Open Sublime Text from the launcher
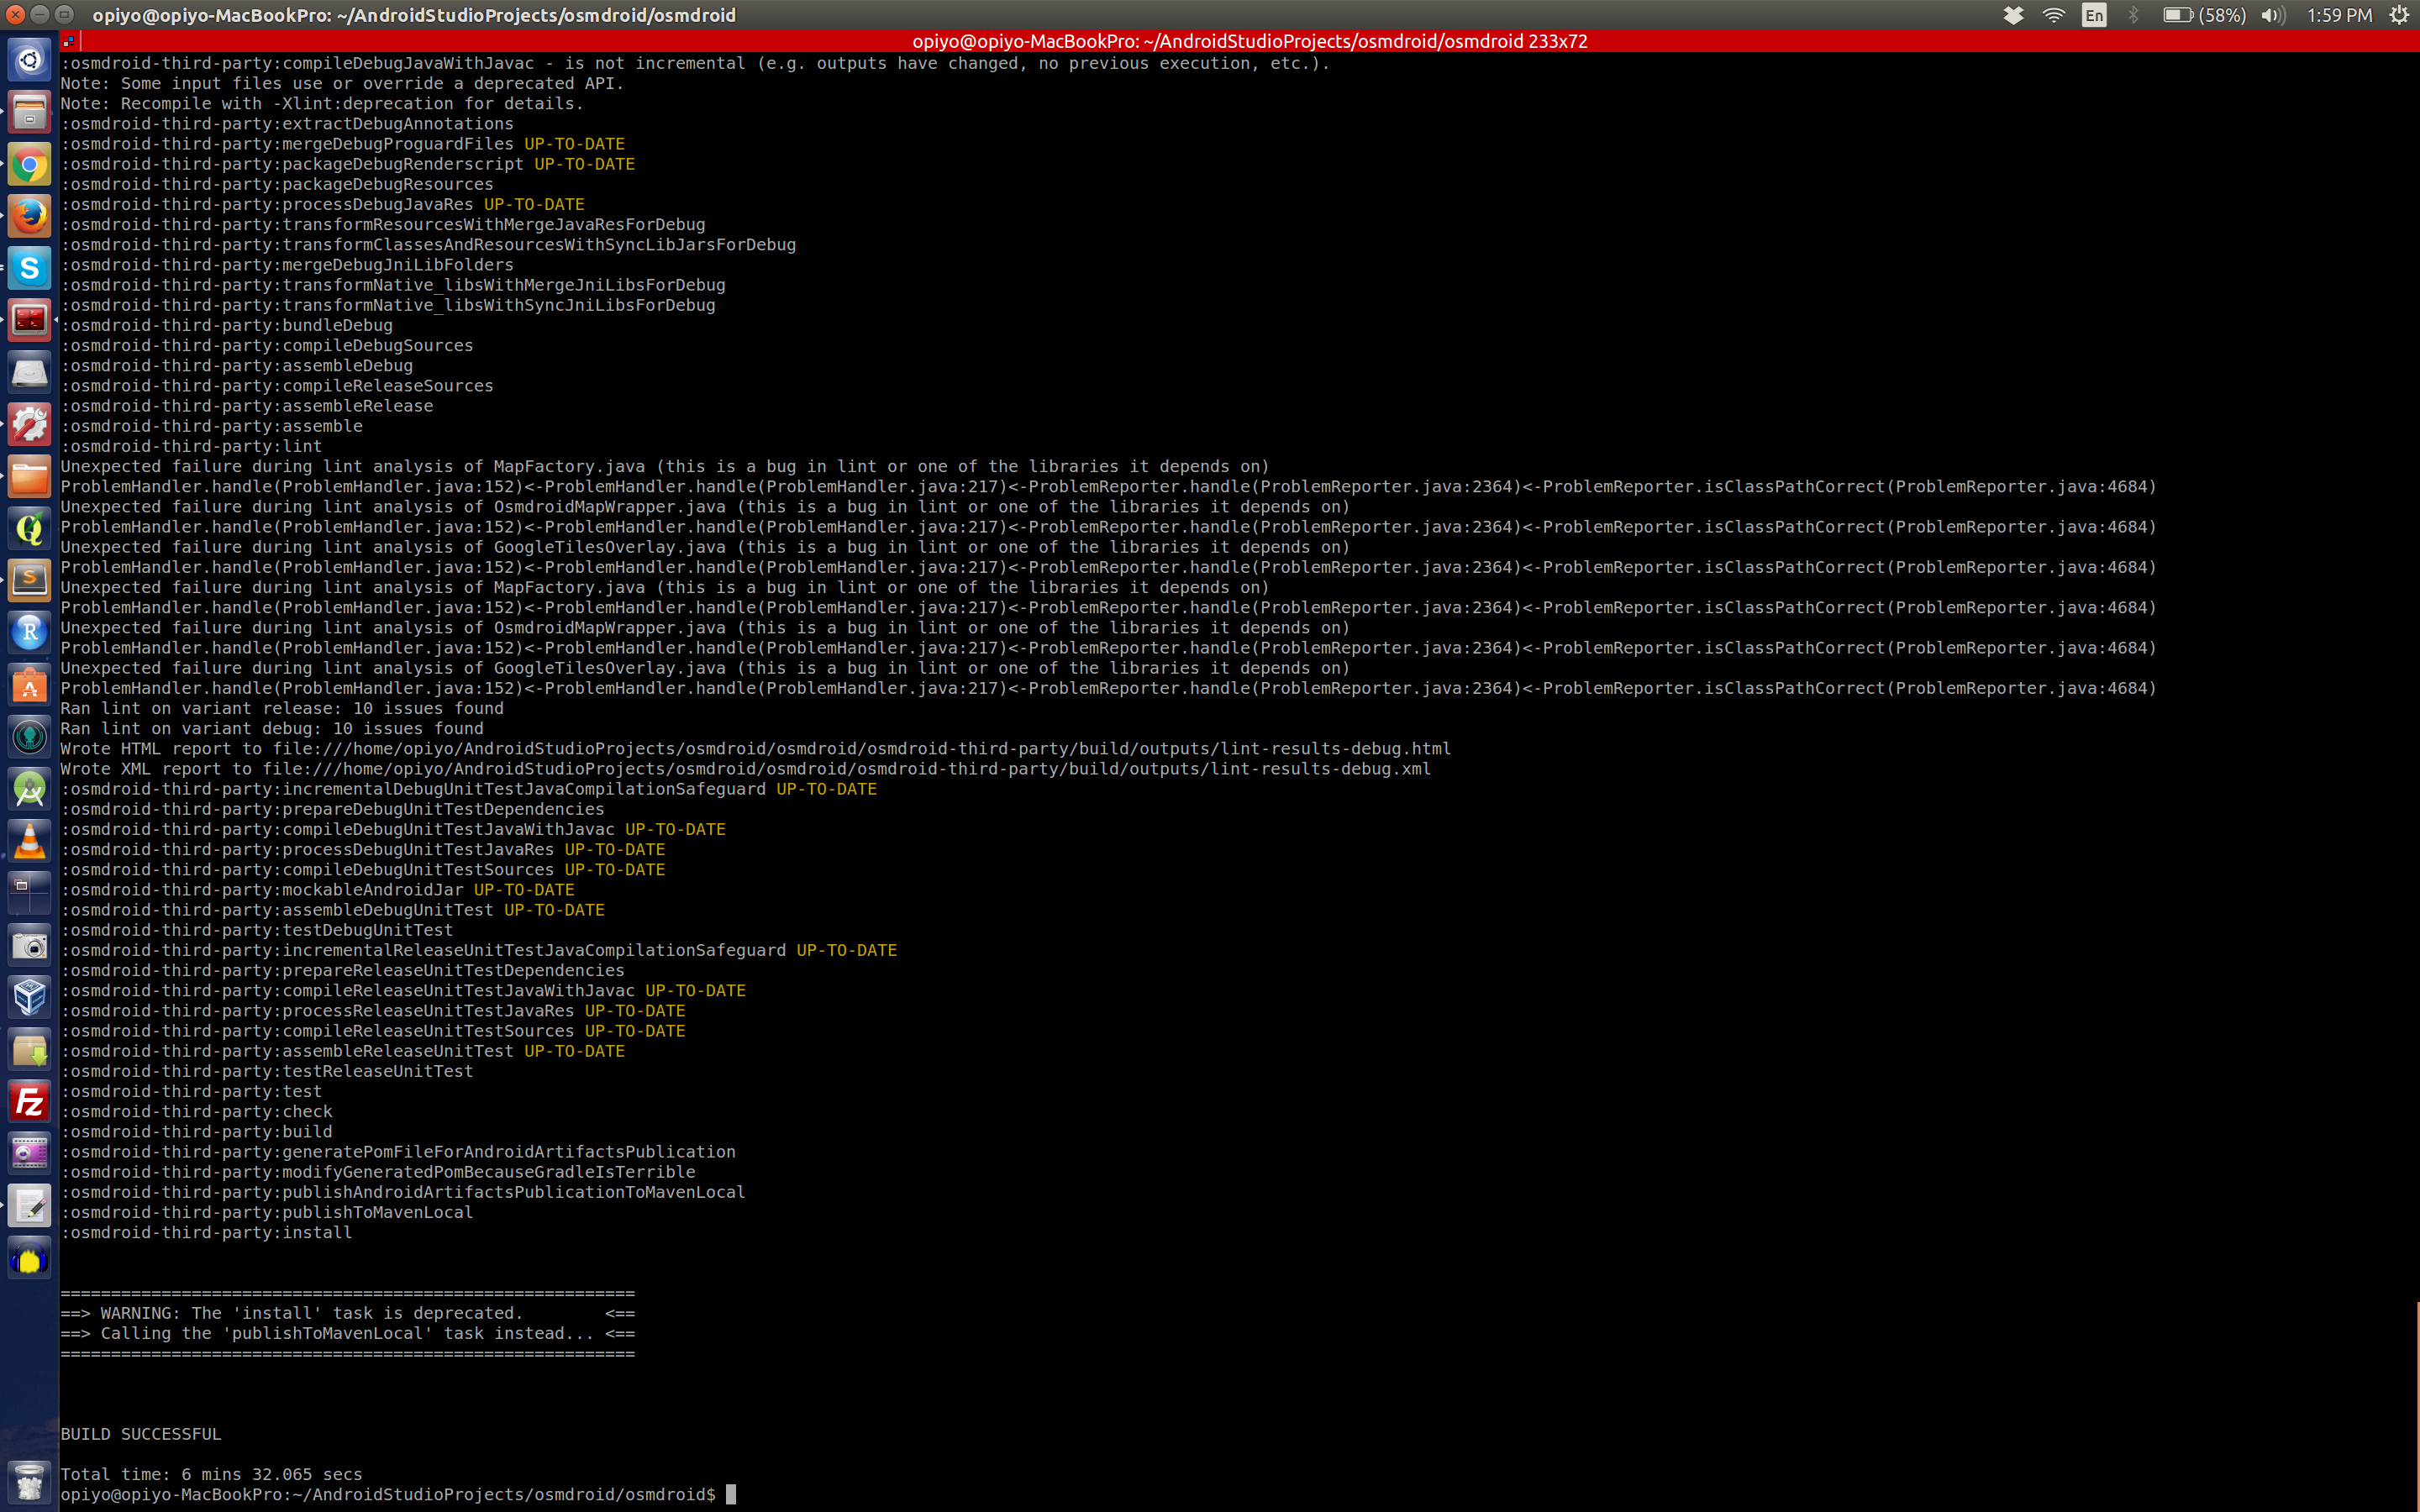 tap(29, 580)
